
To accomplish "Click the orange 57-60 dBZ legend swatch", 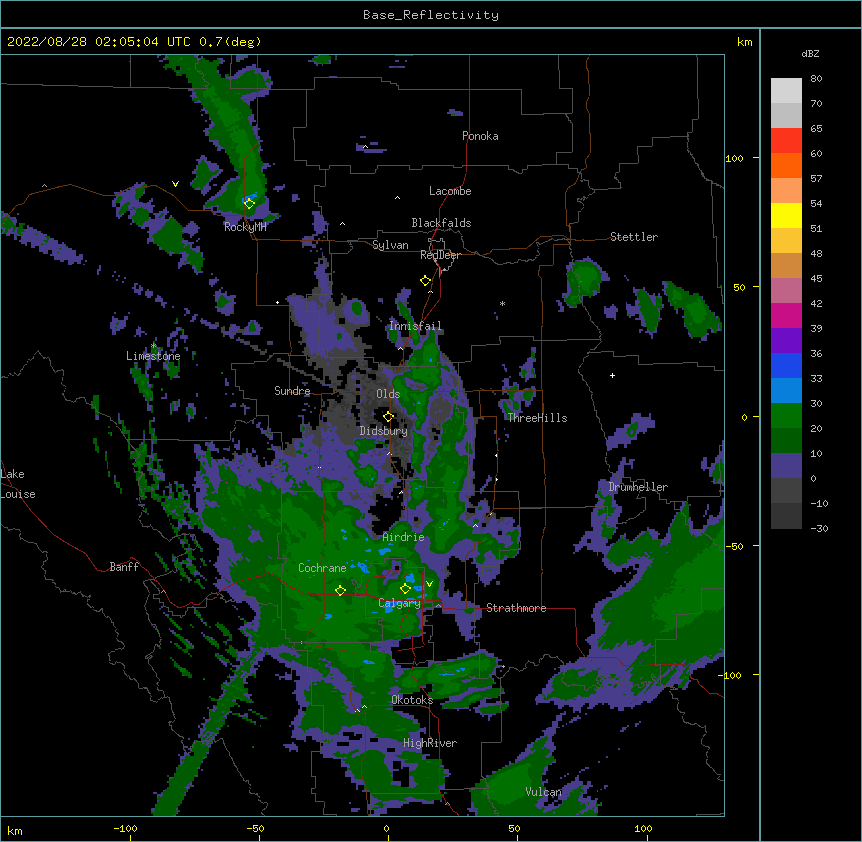I will click(x=786, y=165).
